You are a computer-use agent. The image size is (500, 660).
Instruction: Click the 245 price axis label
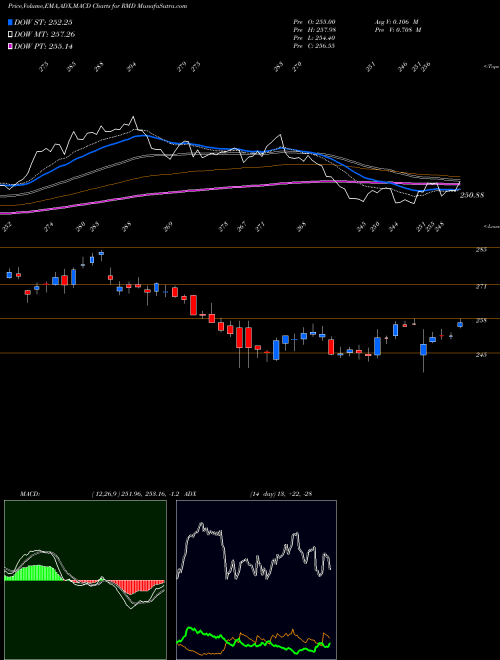[481, 355]
